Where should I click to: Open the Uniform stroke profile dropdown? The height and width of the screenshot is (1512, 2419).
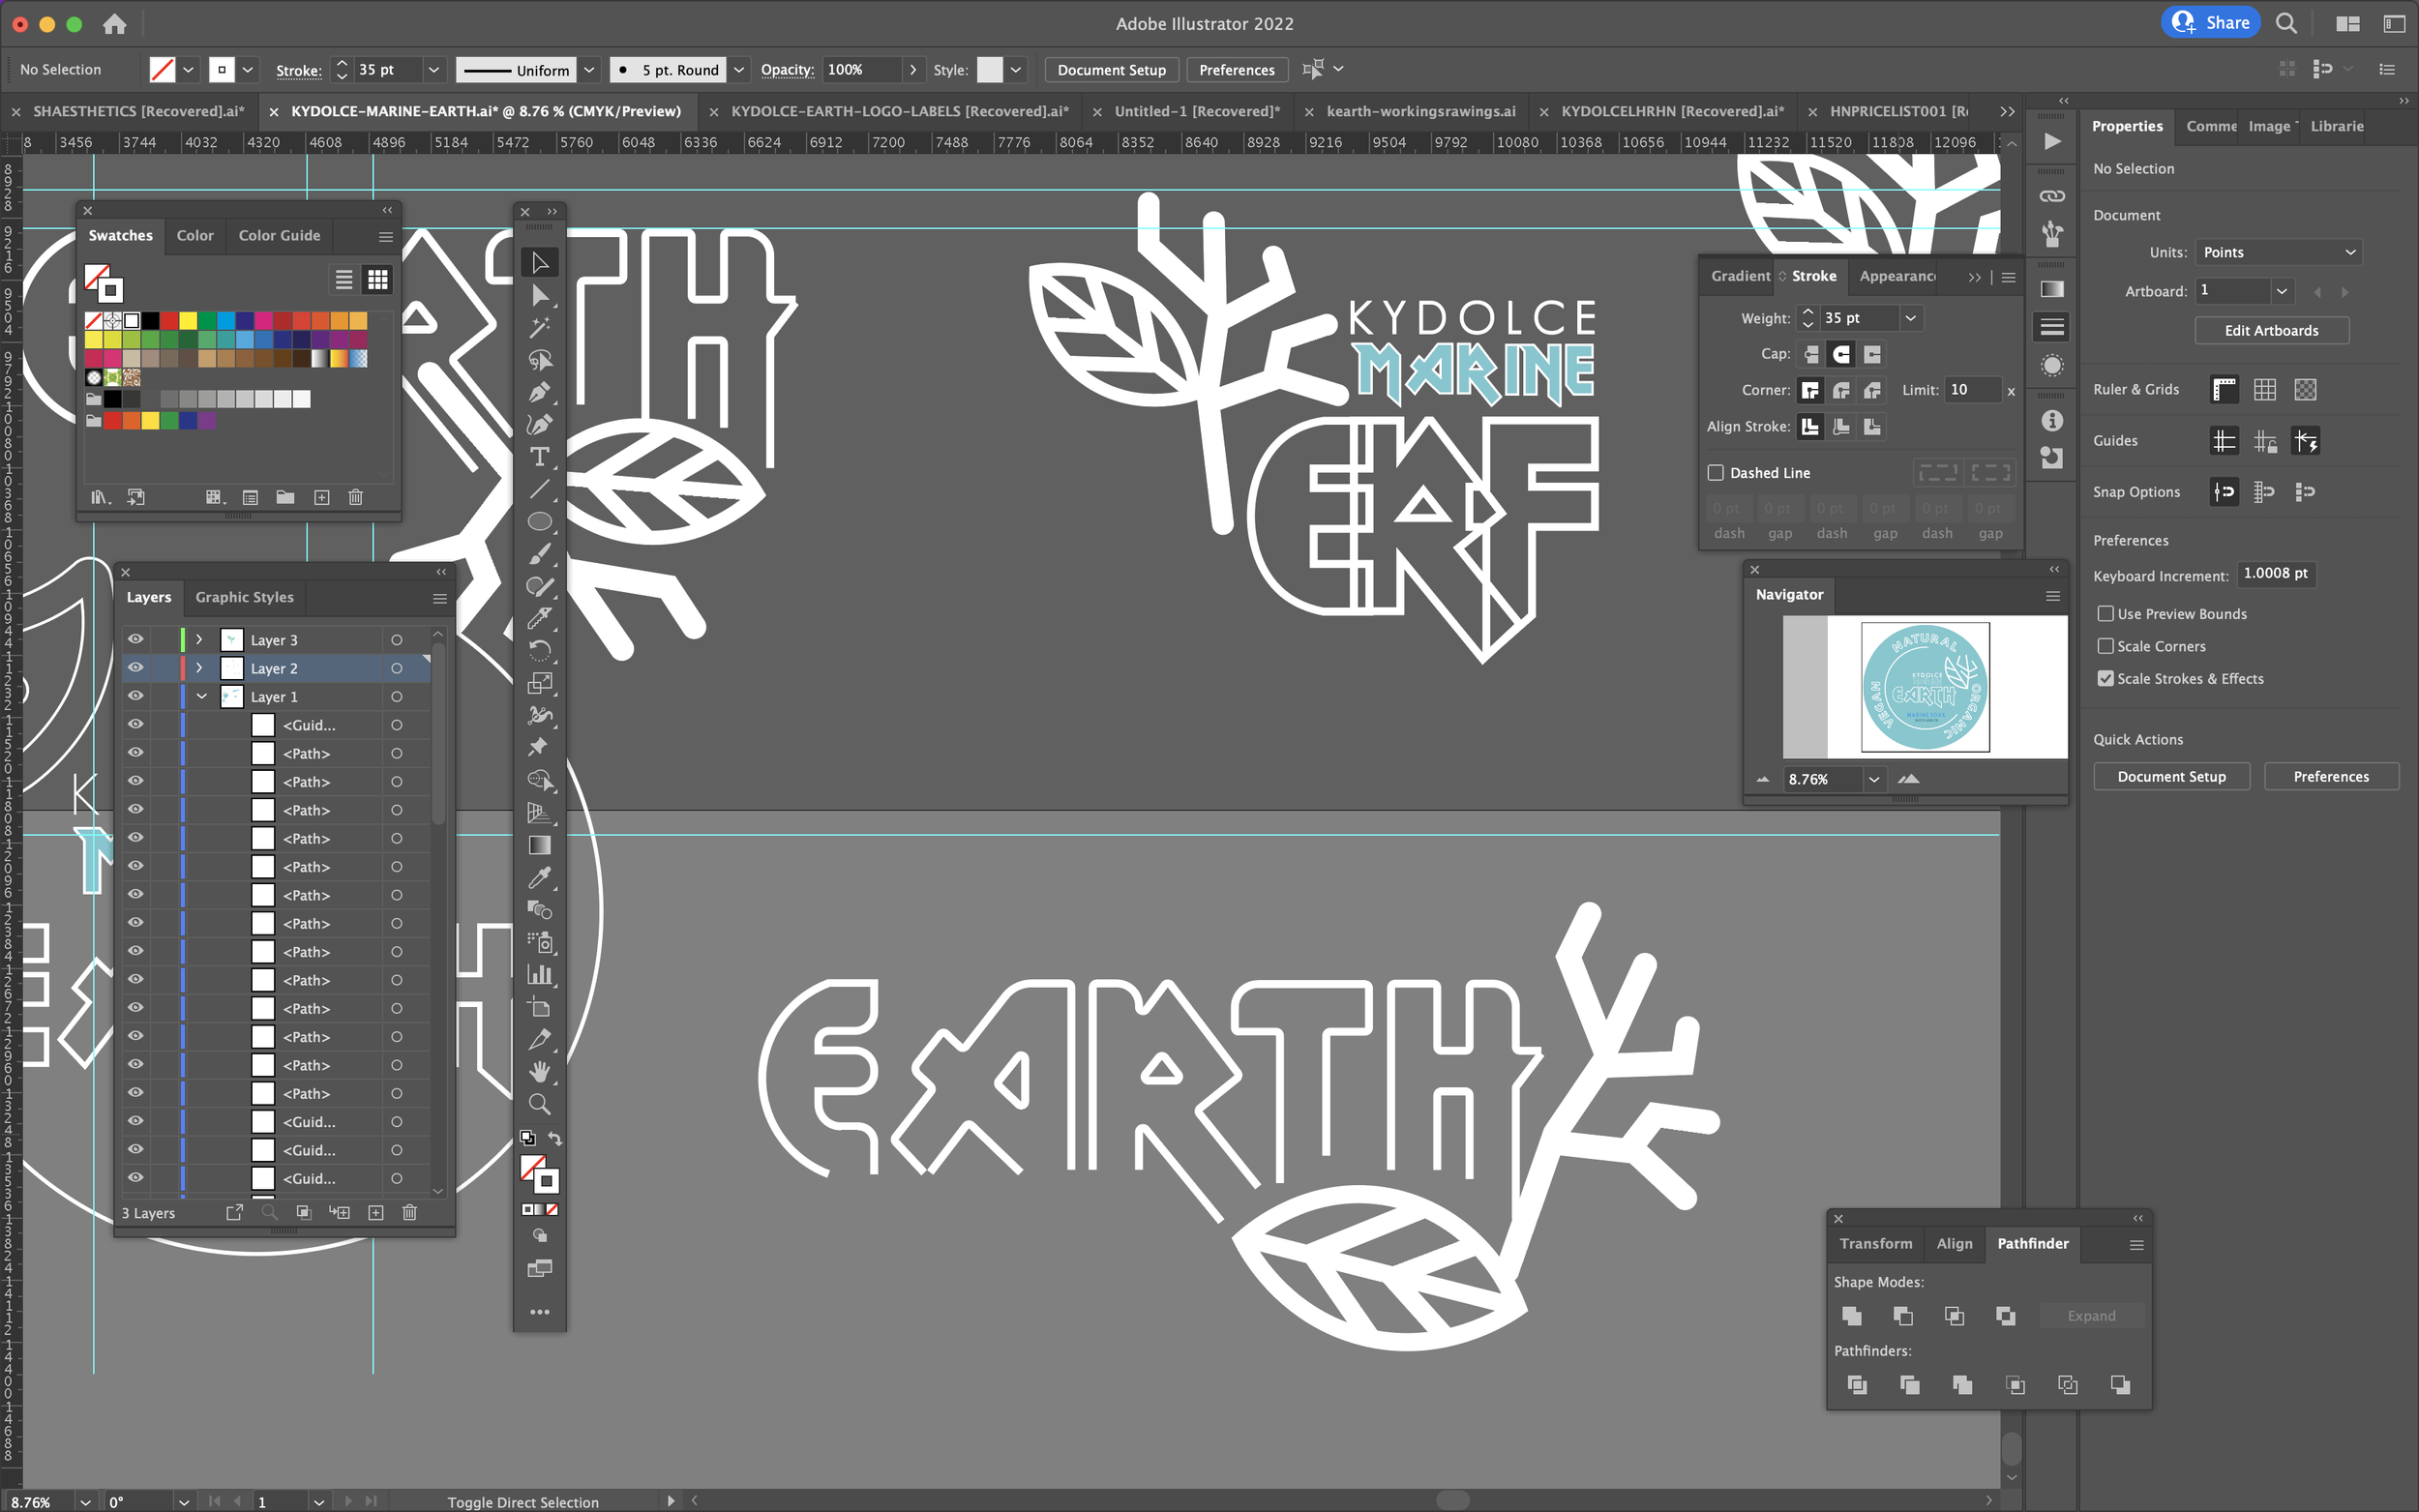[x=589, y=70]
